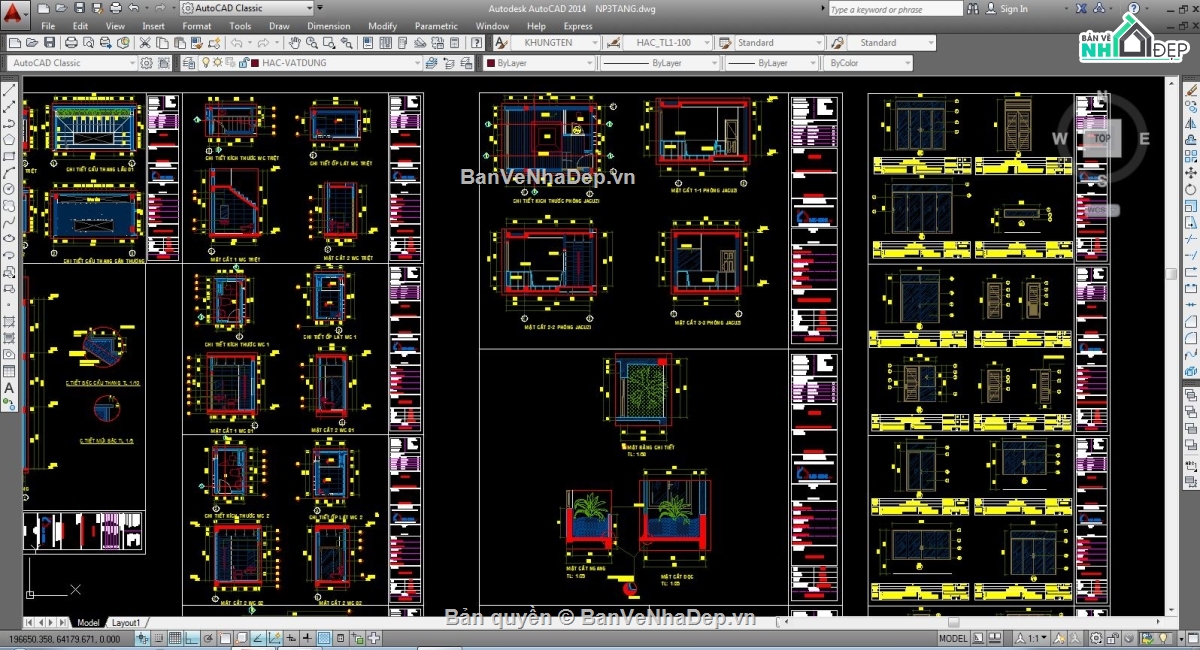Image resolution: width=1200 pixels, height=650 pixels.
Task: Click in keyword search field
Action: point(895,9)
